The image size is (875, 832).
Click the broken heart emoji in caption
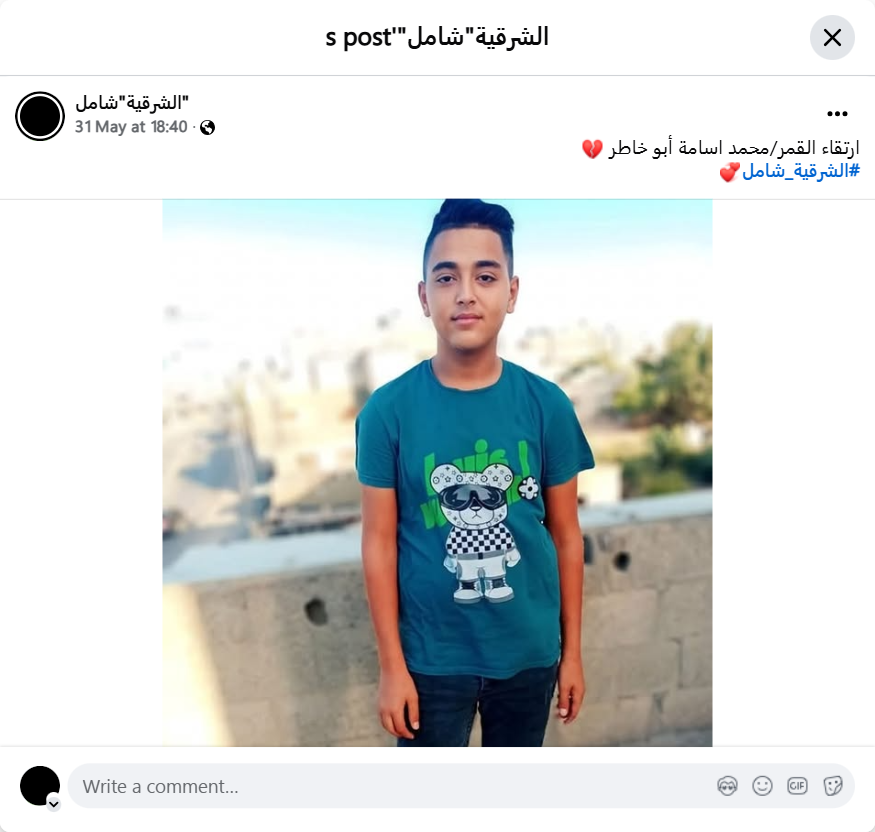coord(592,149)
